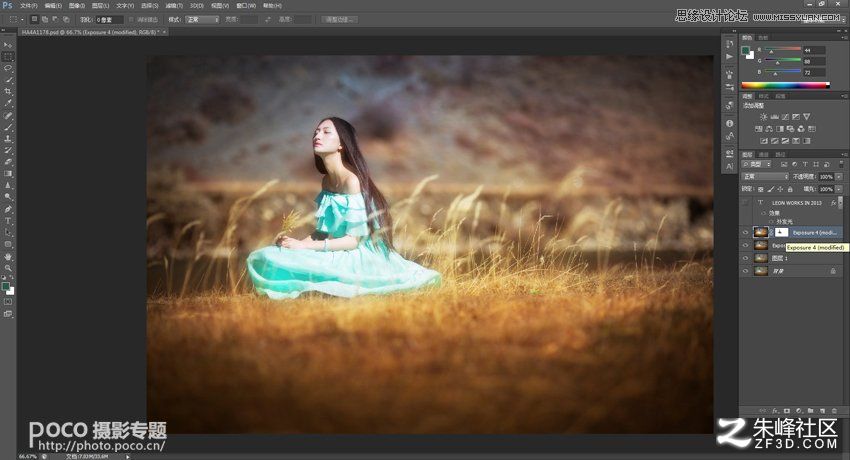Select the Crop tool
The image size is (850, 460).
pos(8,92)
